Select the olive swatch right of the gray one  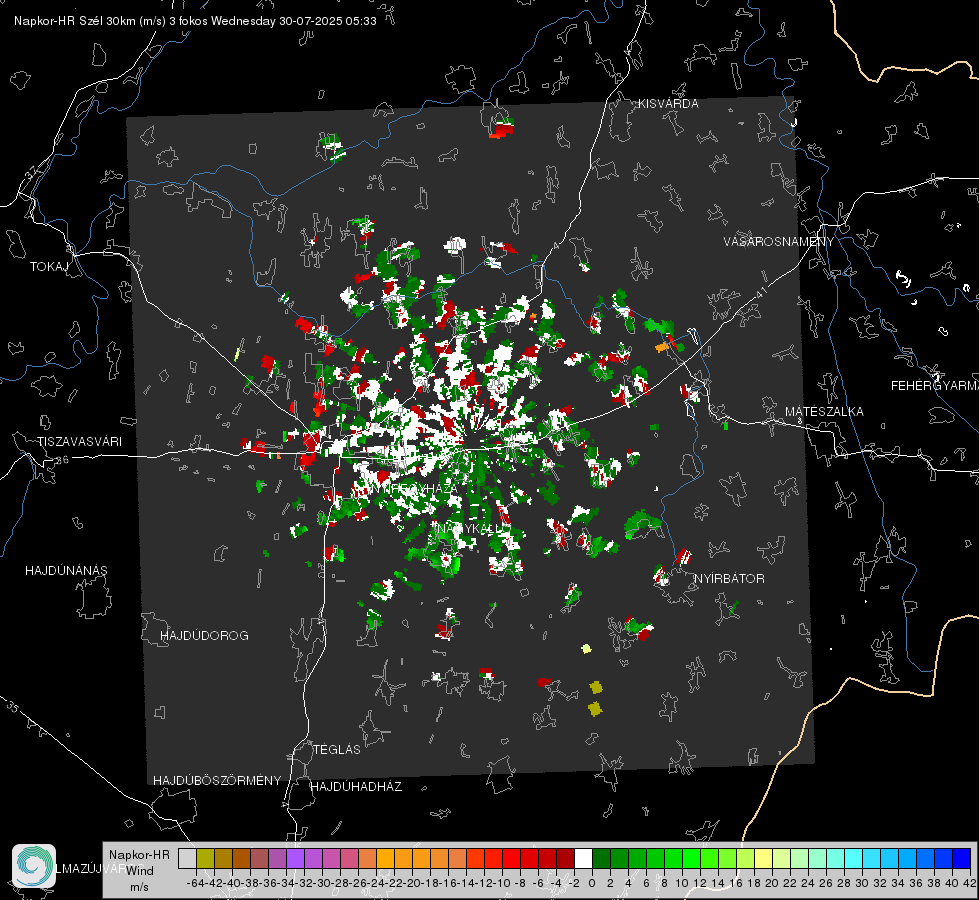click(205, 858)
